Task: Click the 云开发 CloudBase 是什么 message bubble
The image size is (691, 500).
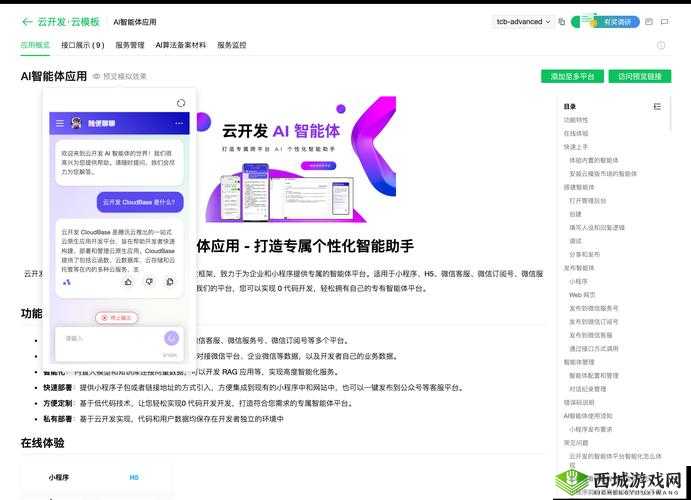Action: coord(140,202)
